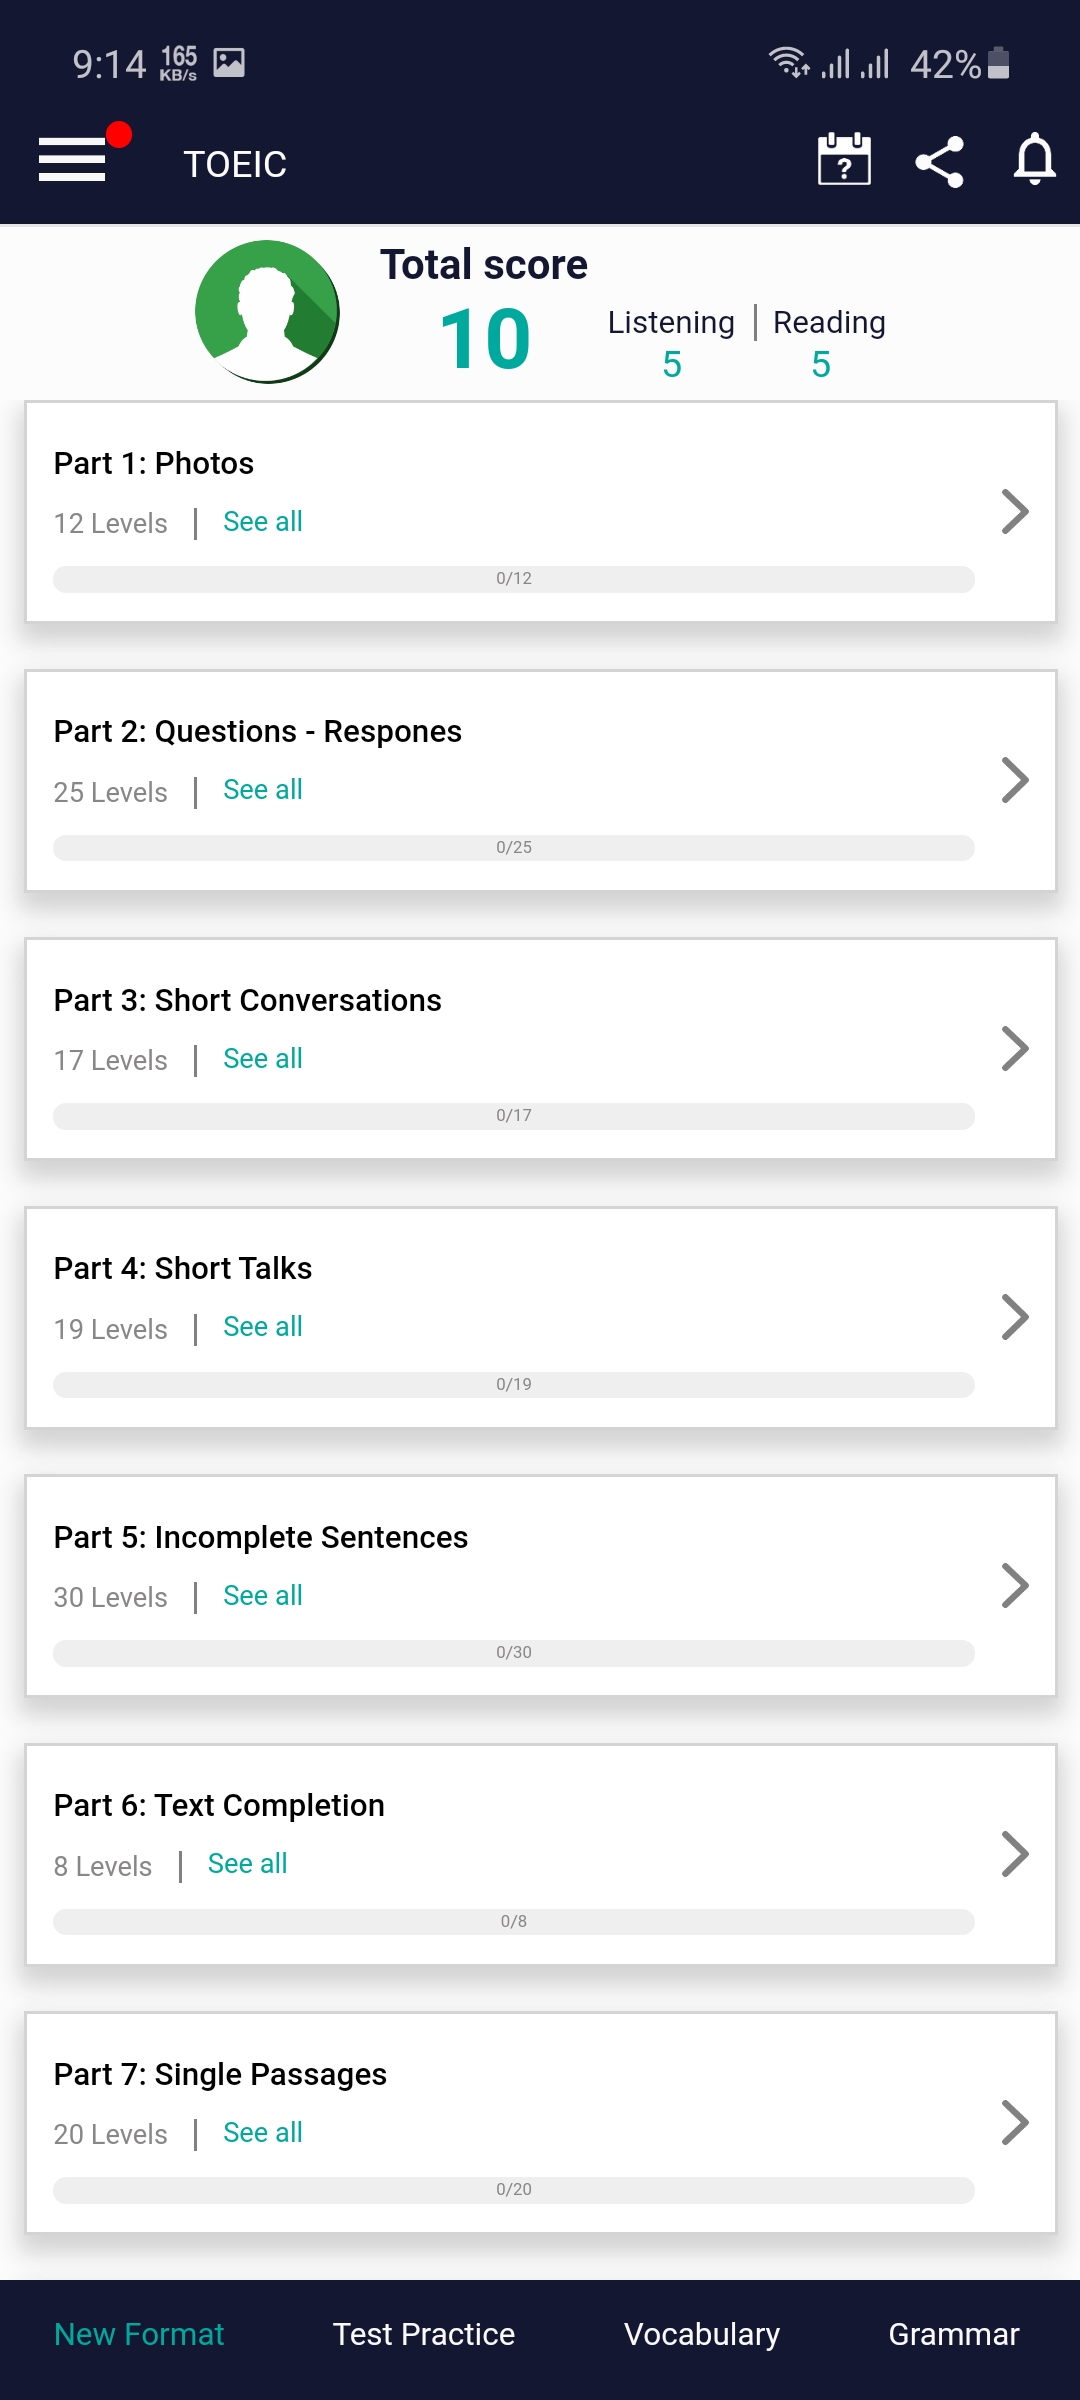This screenshot has width=1080, height=2400.
Task: Switch to the Vocabulary tab
Action: (701, 2334)
